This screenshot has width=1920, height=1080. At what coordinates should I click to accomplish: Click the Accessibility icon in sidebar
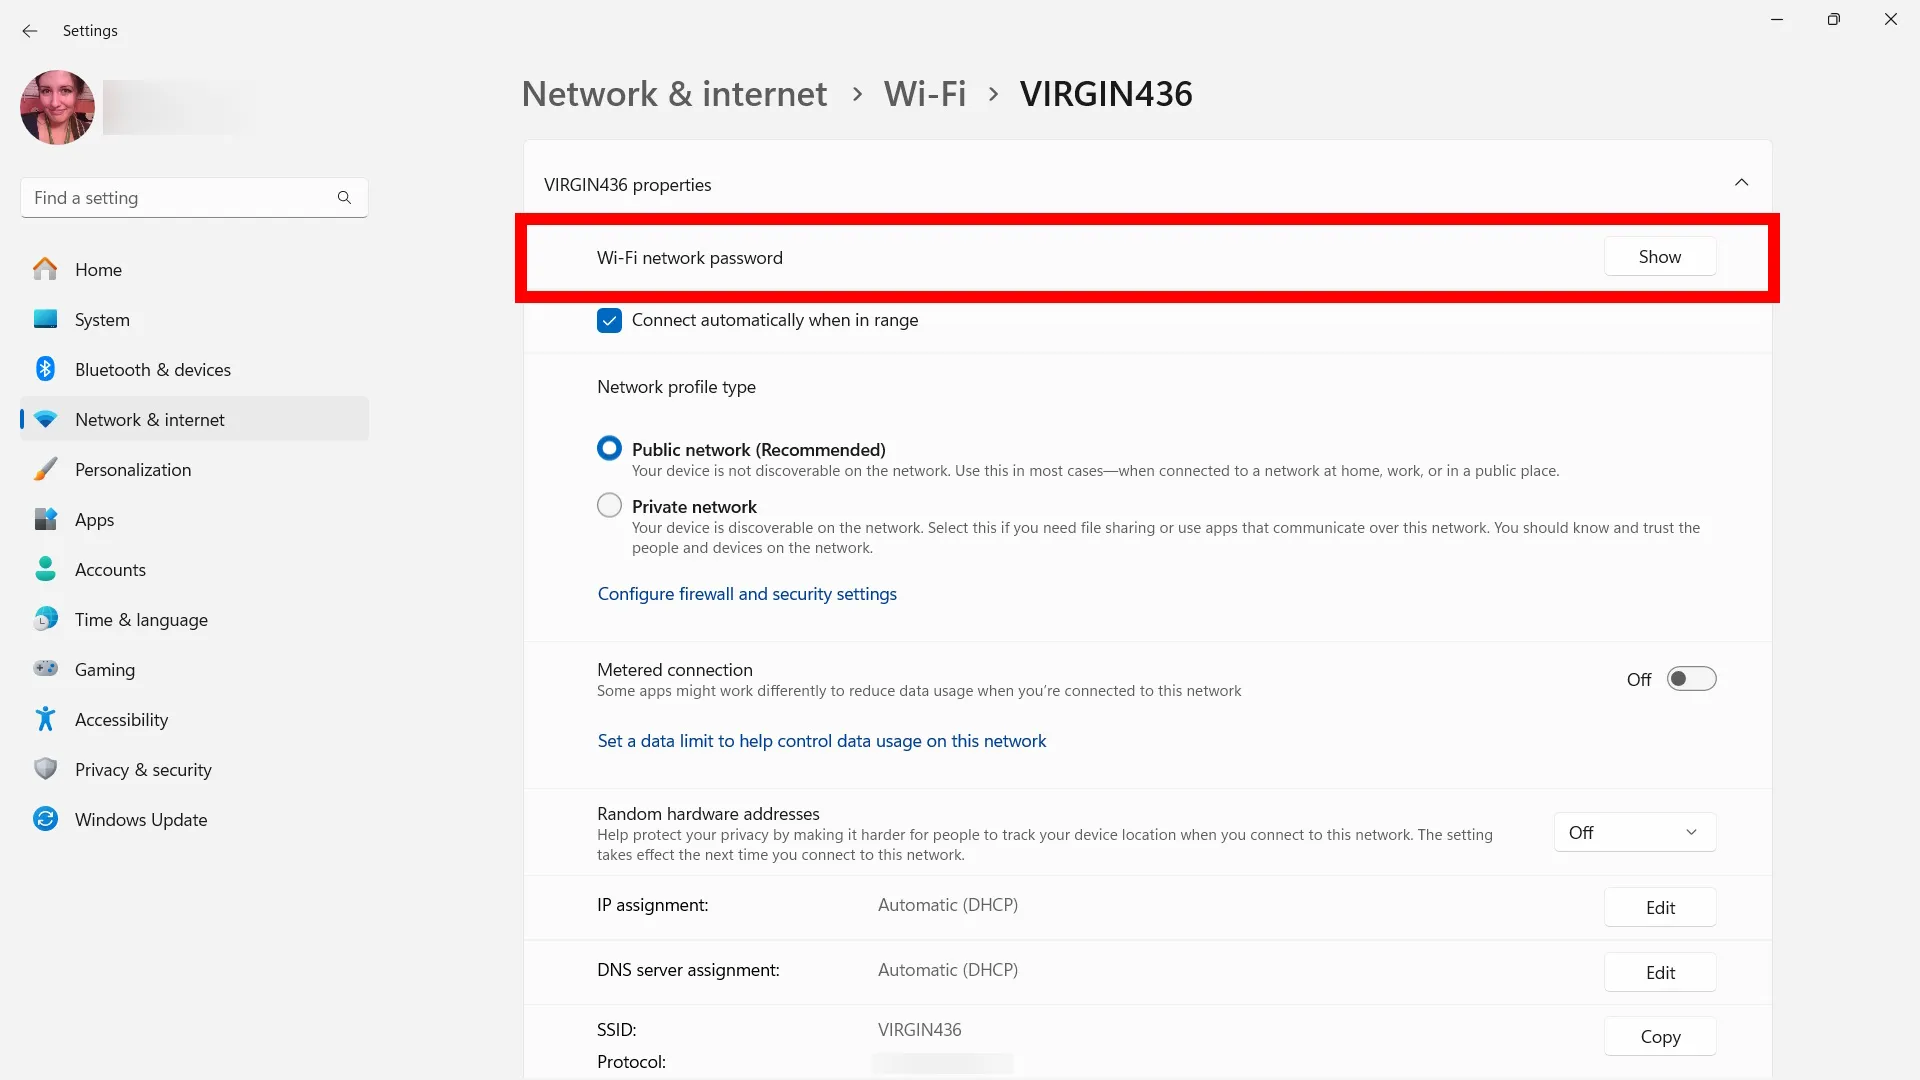tap(45, 719)
